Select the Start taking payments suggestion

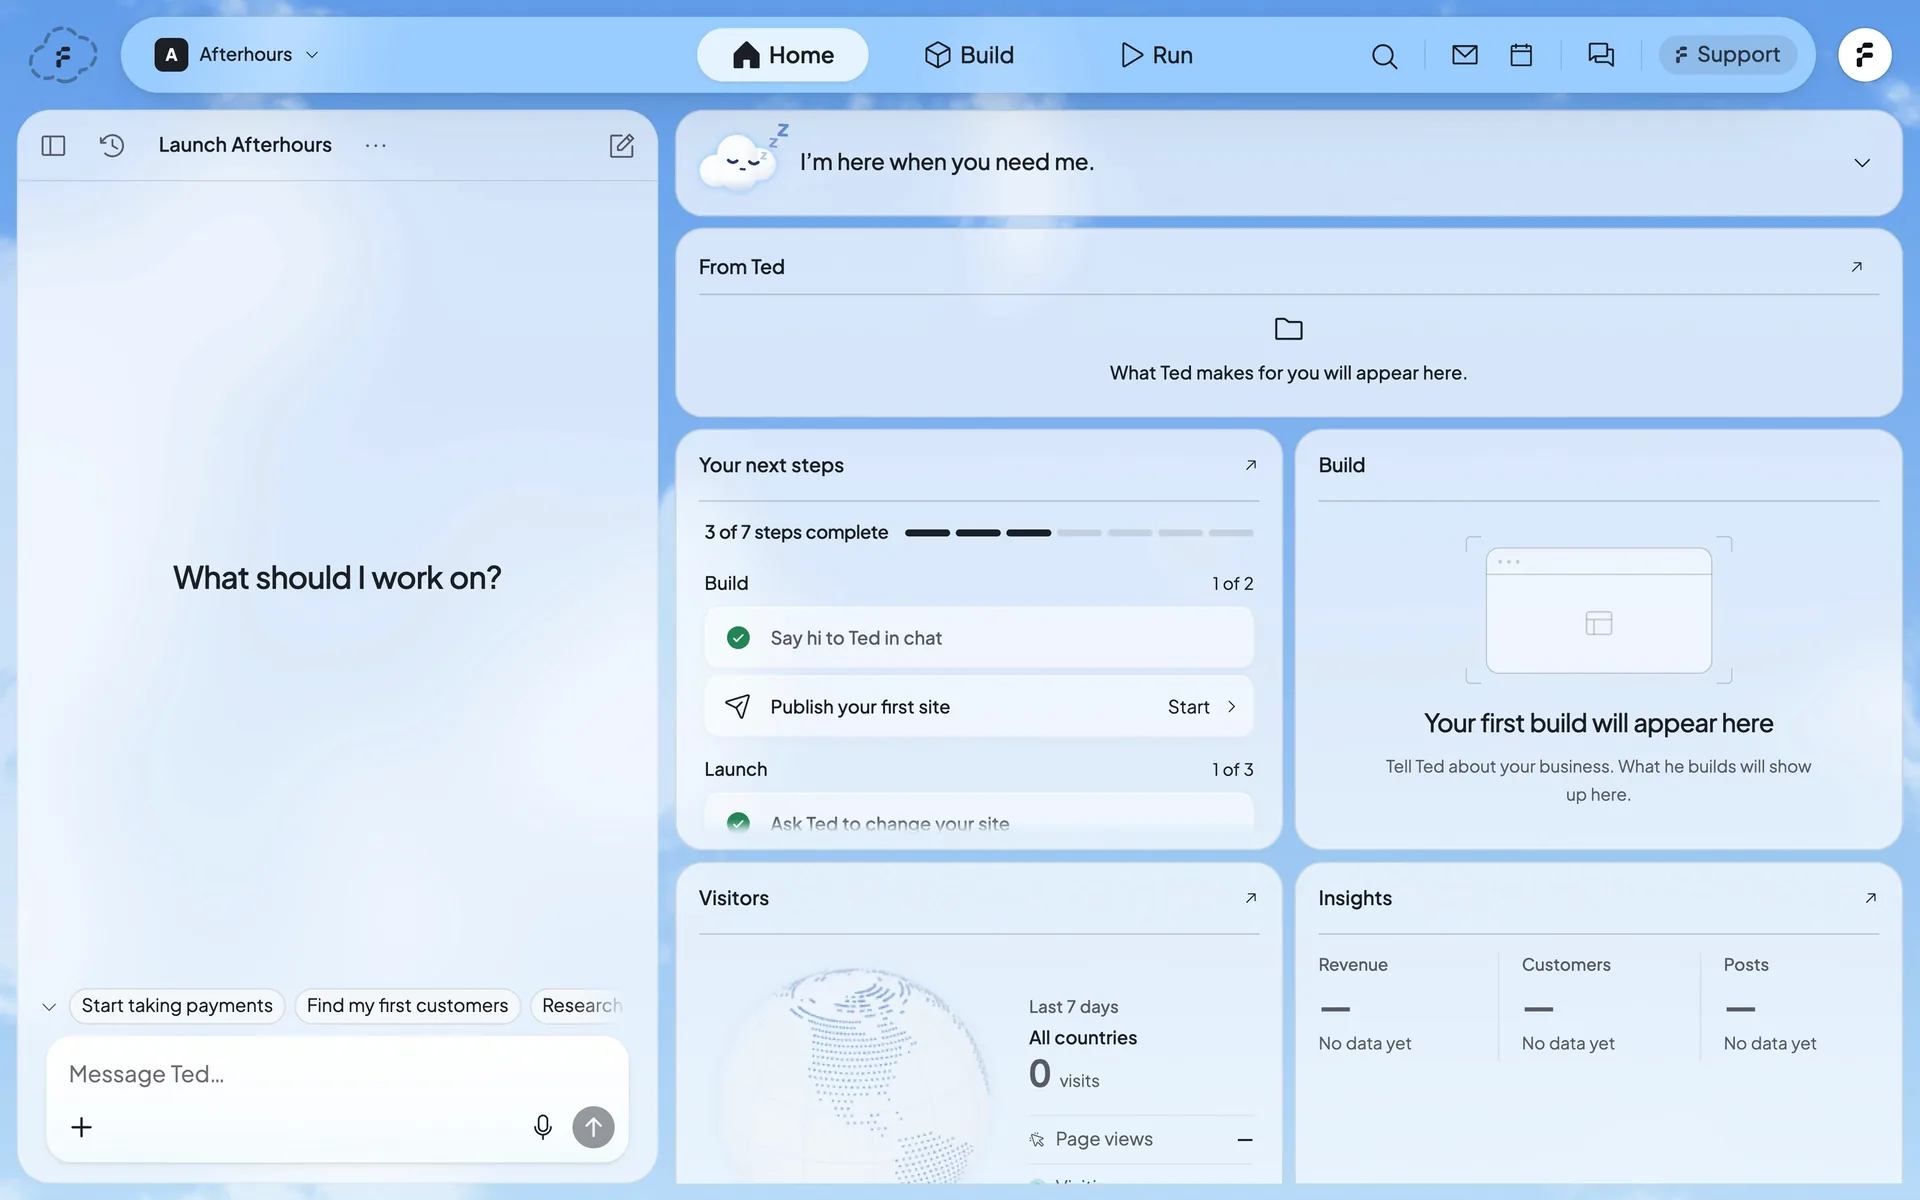177,1006
